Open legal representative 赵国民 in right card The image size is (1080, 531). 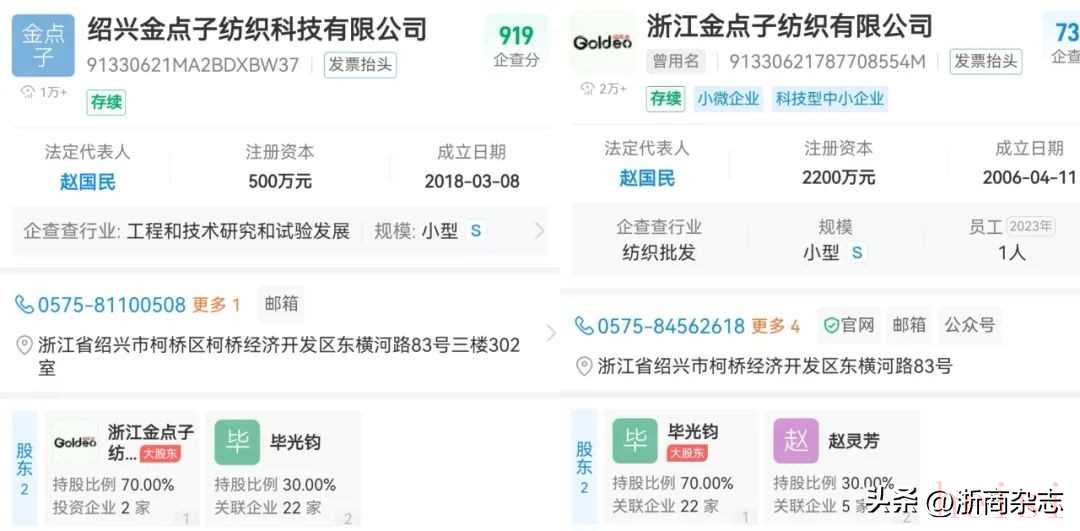point(647,178)
